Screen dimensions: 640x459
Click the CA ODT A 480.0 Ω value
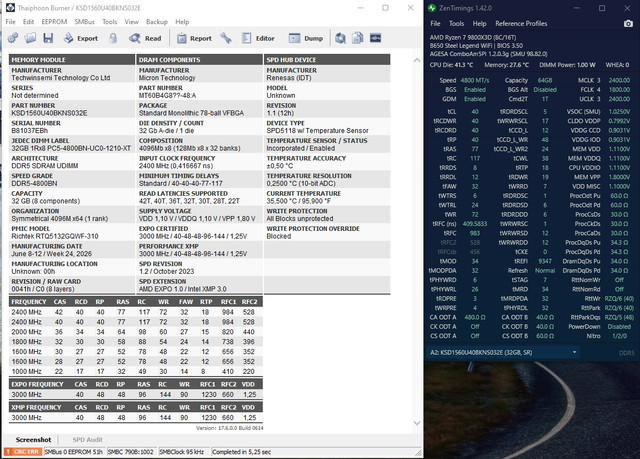coord(475,317)
